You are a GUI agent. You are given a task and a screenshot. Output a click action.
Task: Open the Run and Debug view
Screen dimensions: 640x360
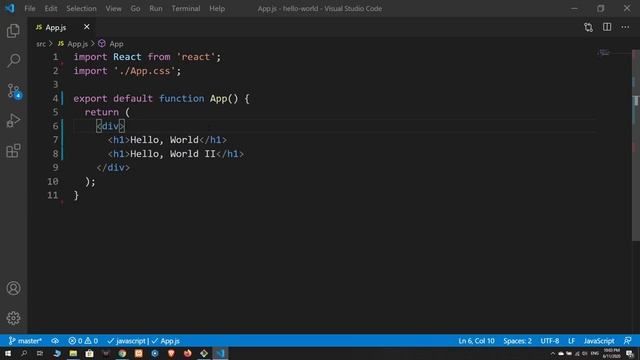coord(13,120)
